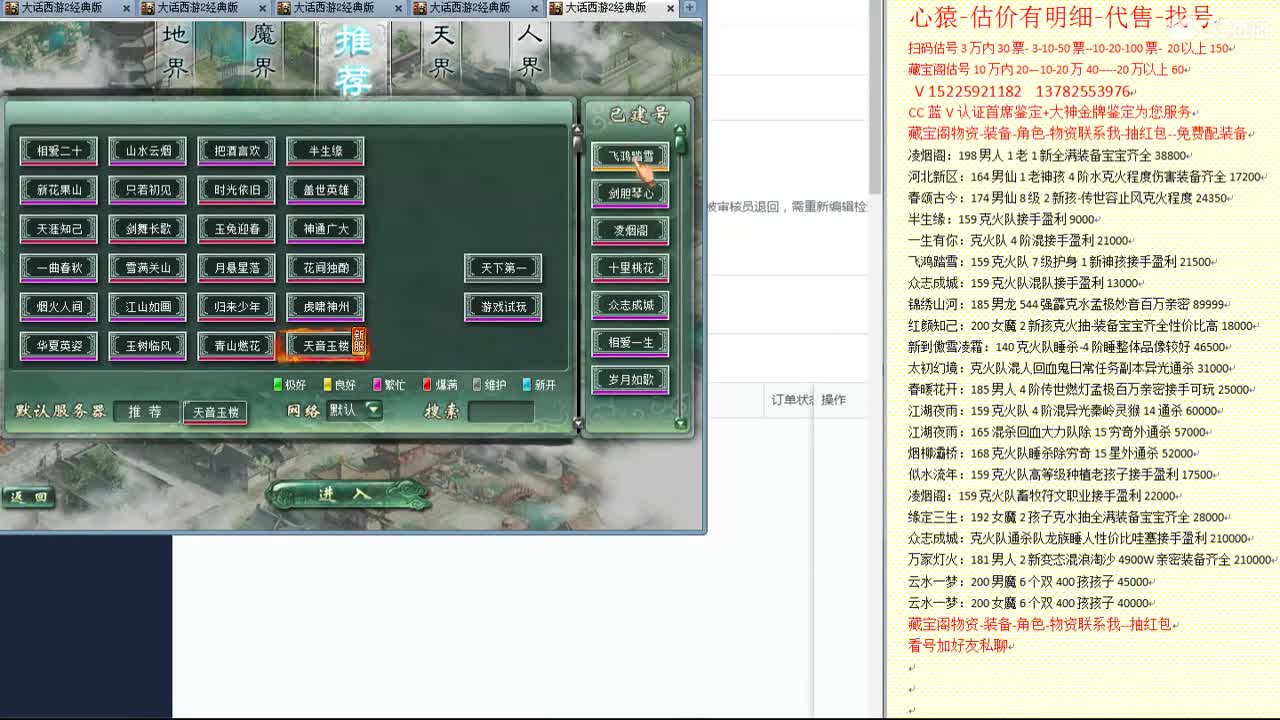Choose 岁月如歌 in the 已建号 list
This screenshot has height=720, width=1280.
click(x=630, y=380)
